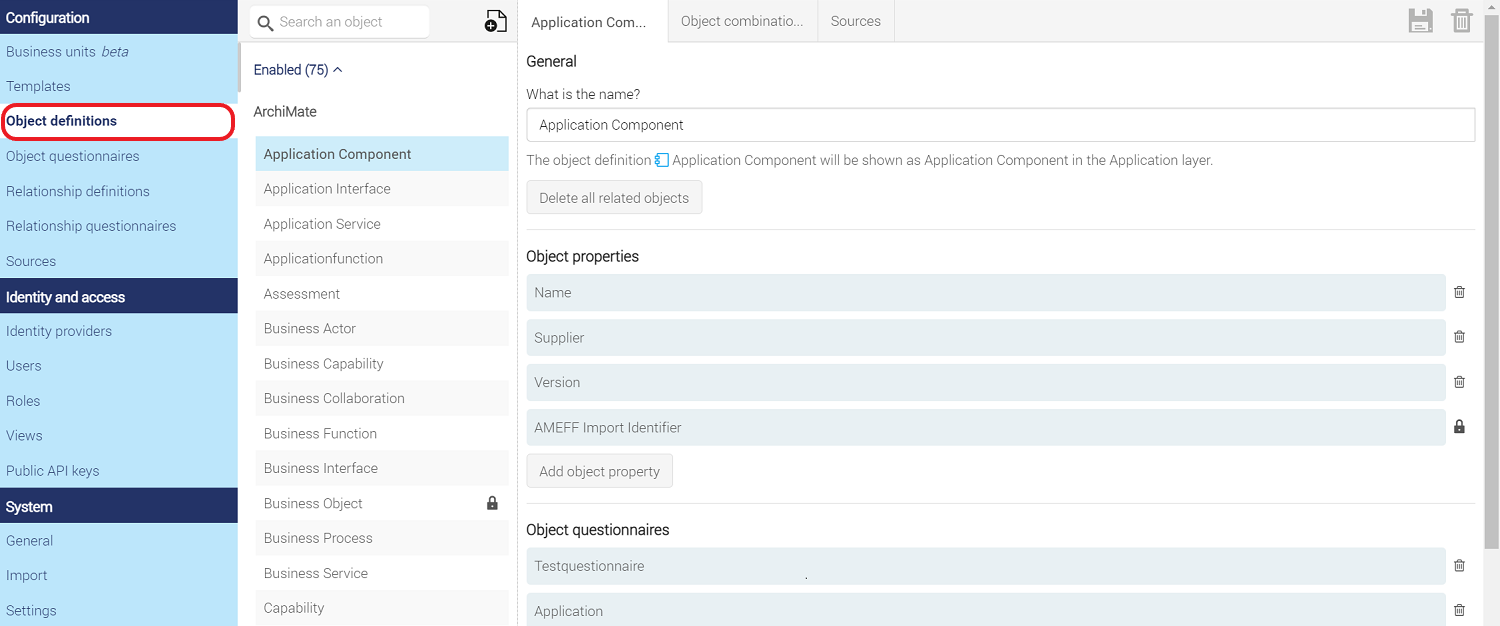Remove the Testquestionnaire questionnaire
Image resolution: width=1500 pixels, height=626 pixels.
(x=1459, y=565)
